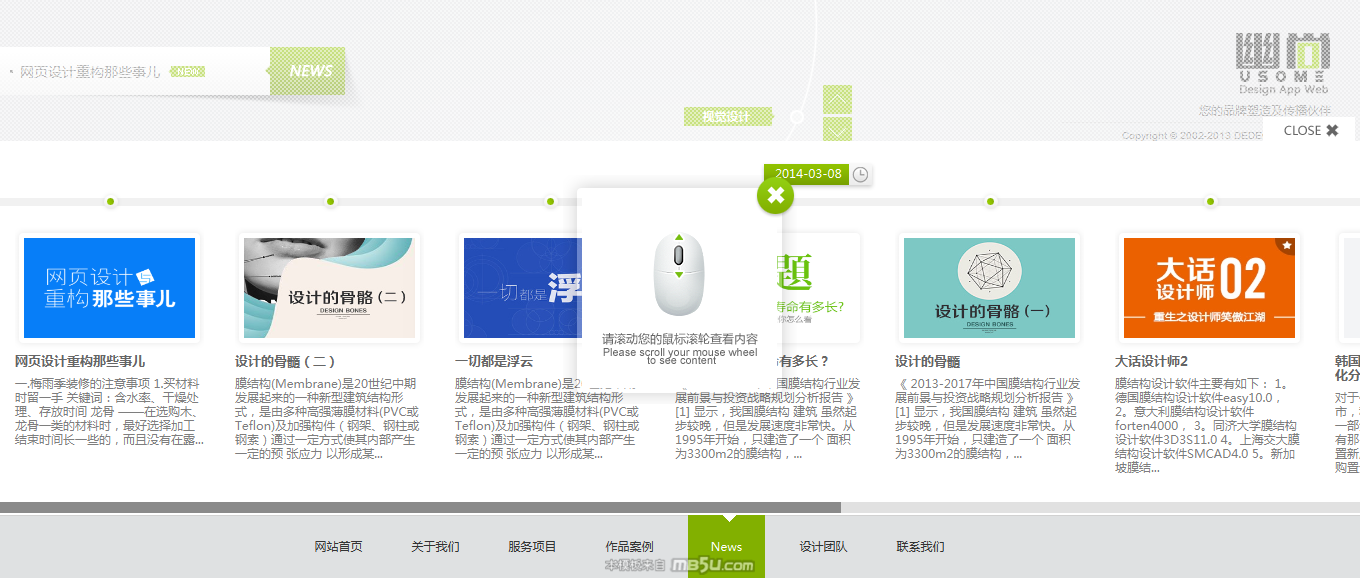
Task: Click the star badge on 大话设计师02 thumbnail
Action: (1287, 245)
